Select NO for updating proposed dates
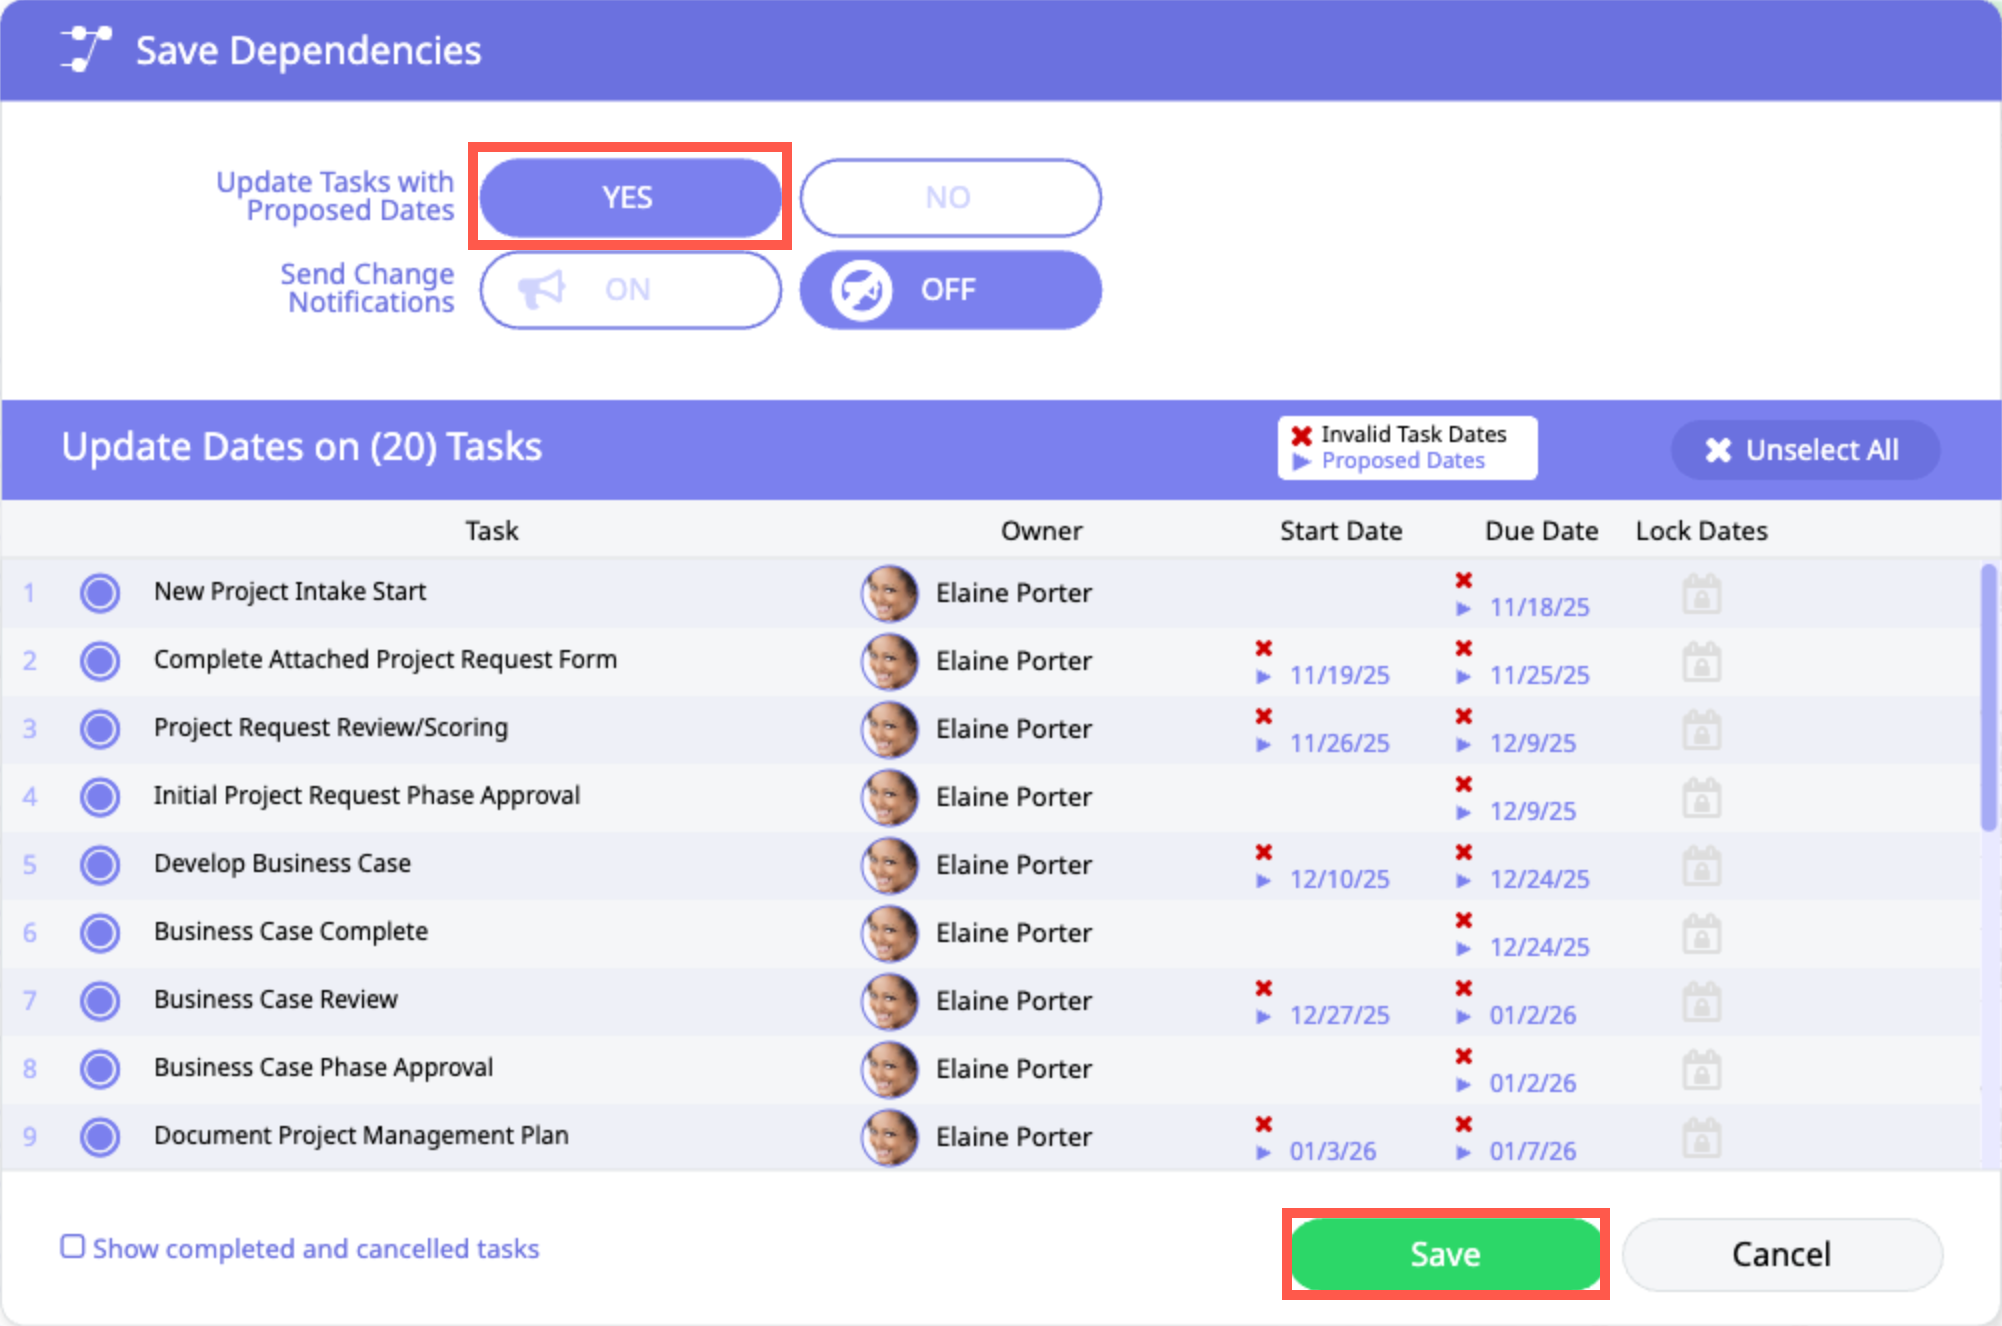This screenshot has height=1326, width=2002. [x=949, y=198]
